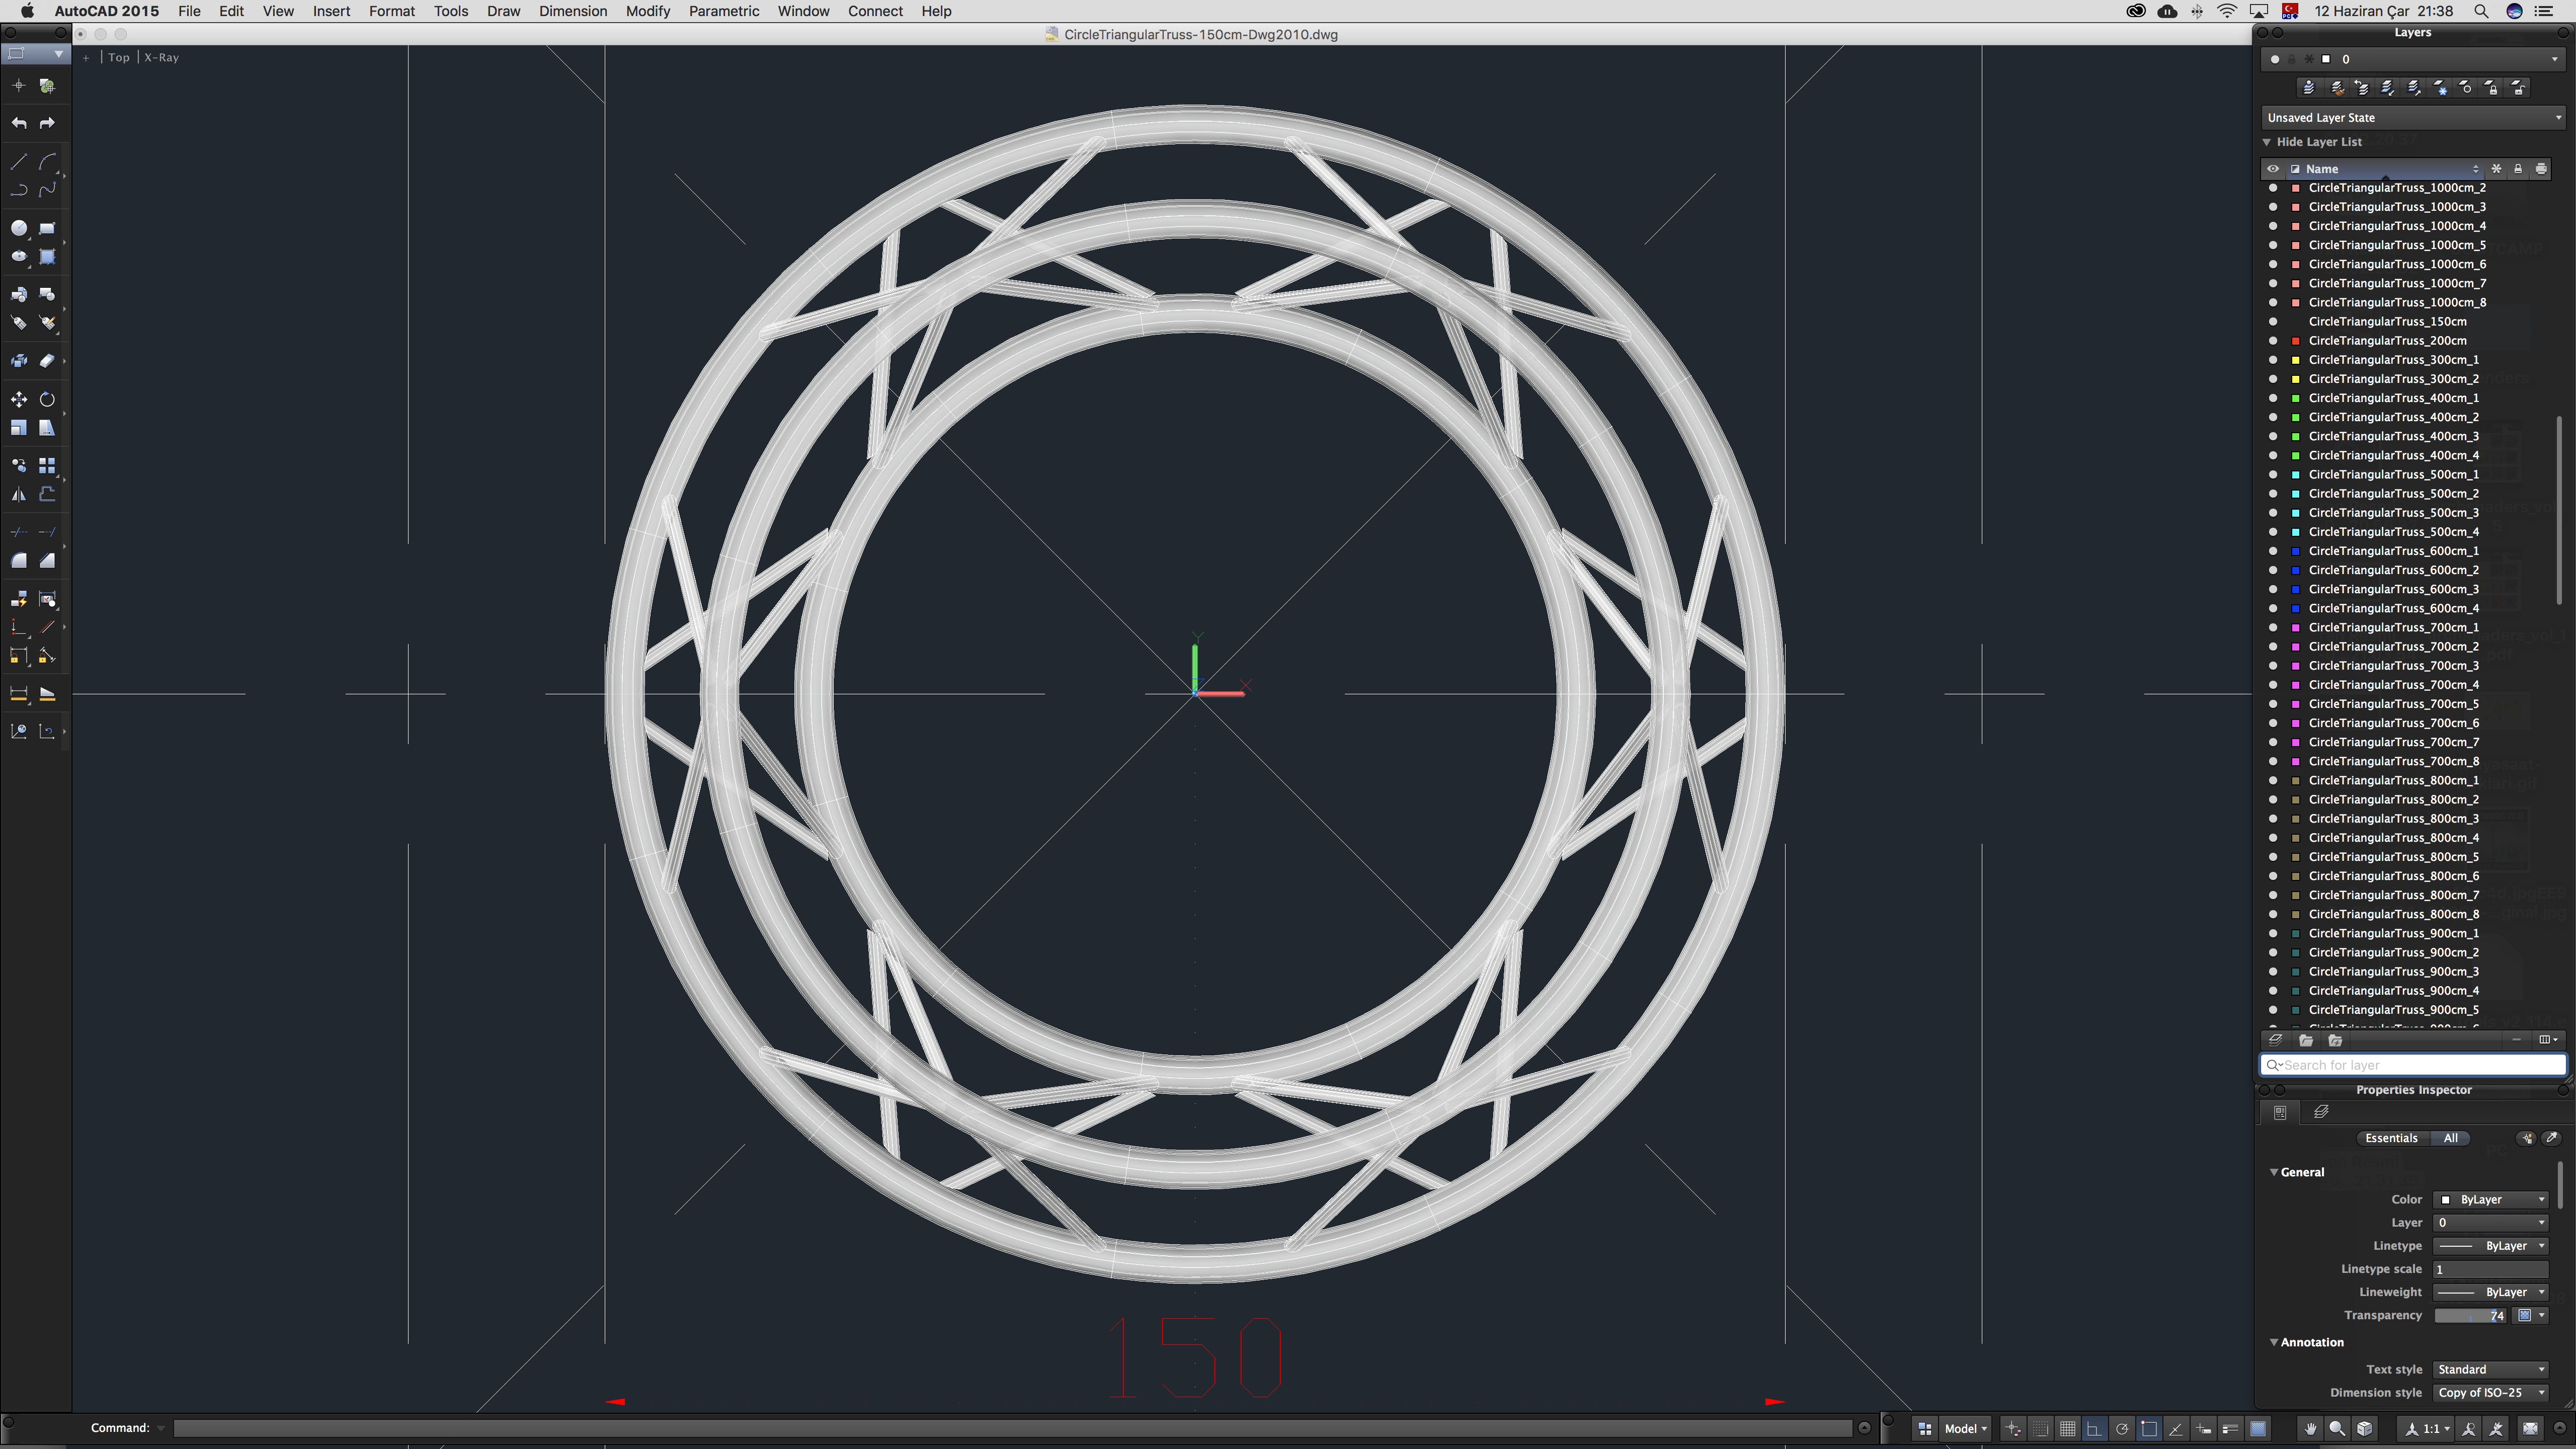Adjust the Transparency slider
Screen dimensions: 2576x1449
coord(2470,1315)
